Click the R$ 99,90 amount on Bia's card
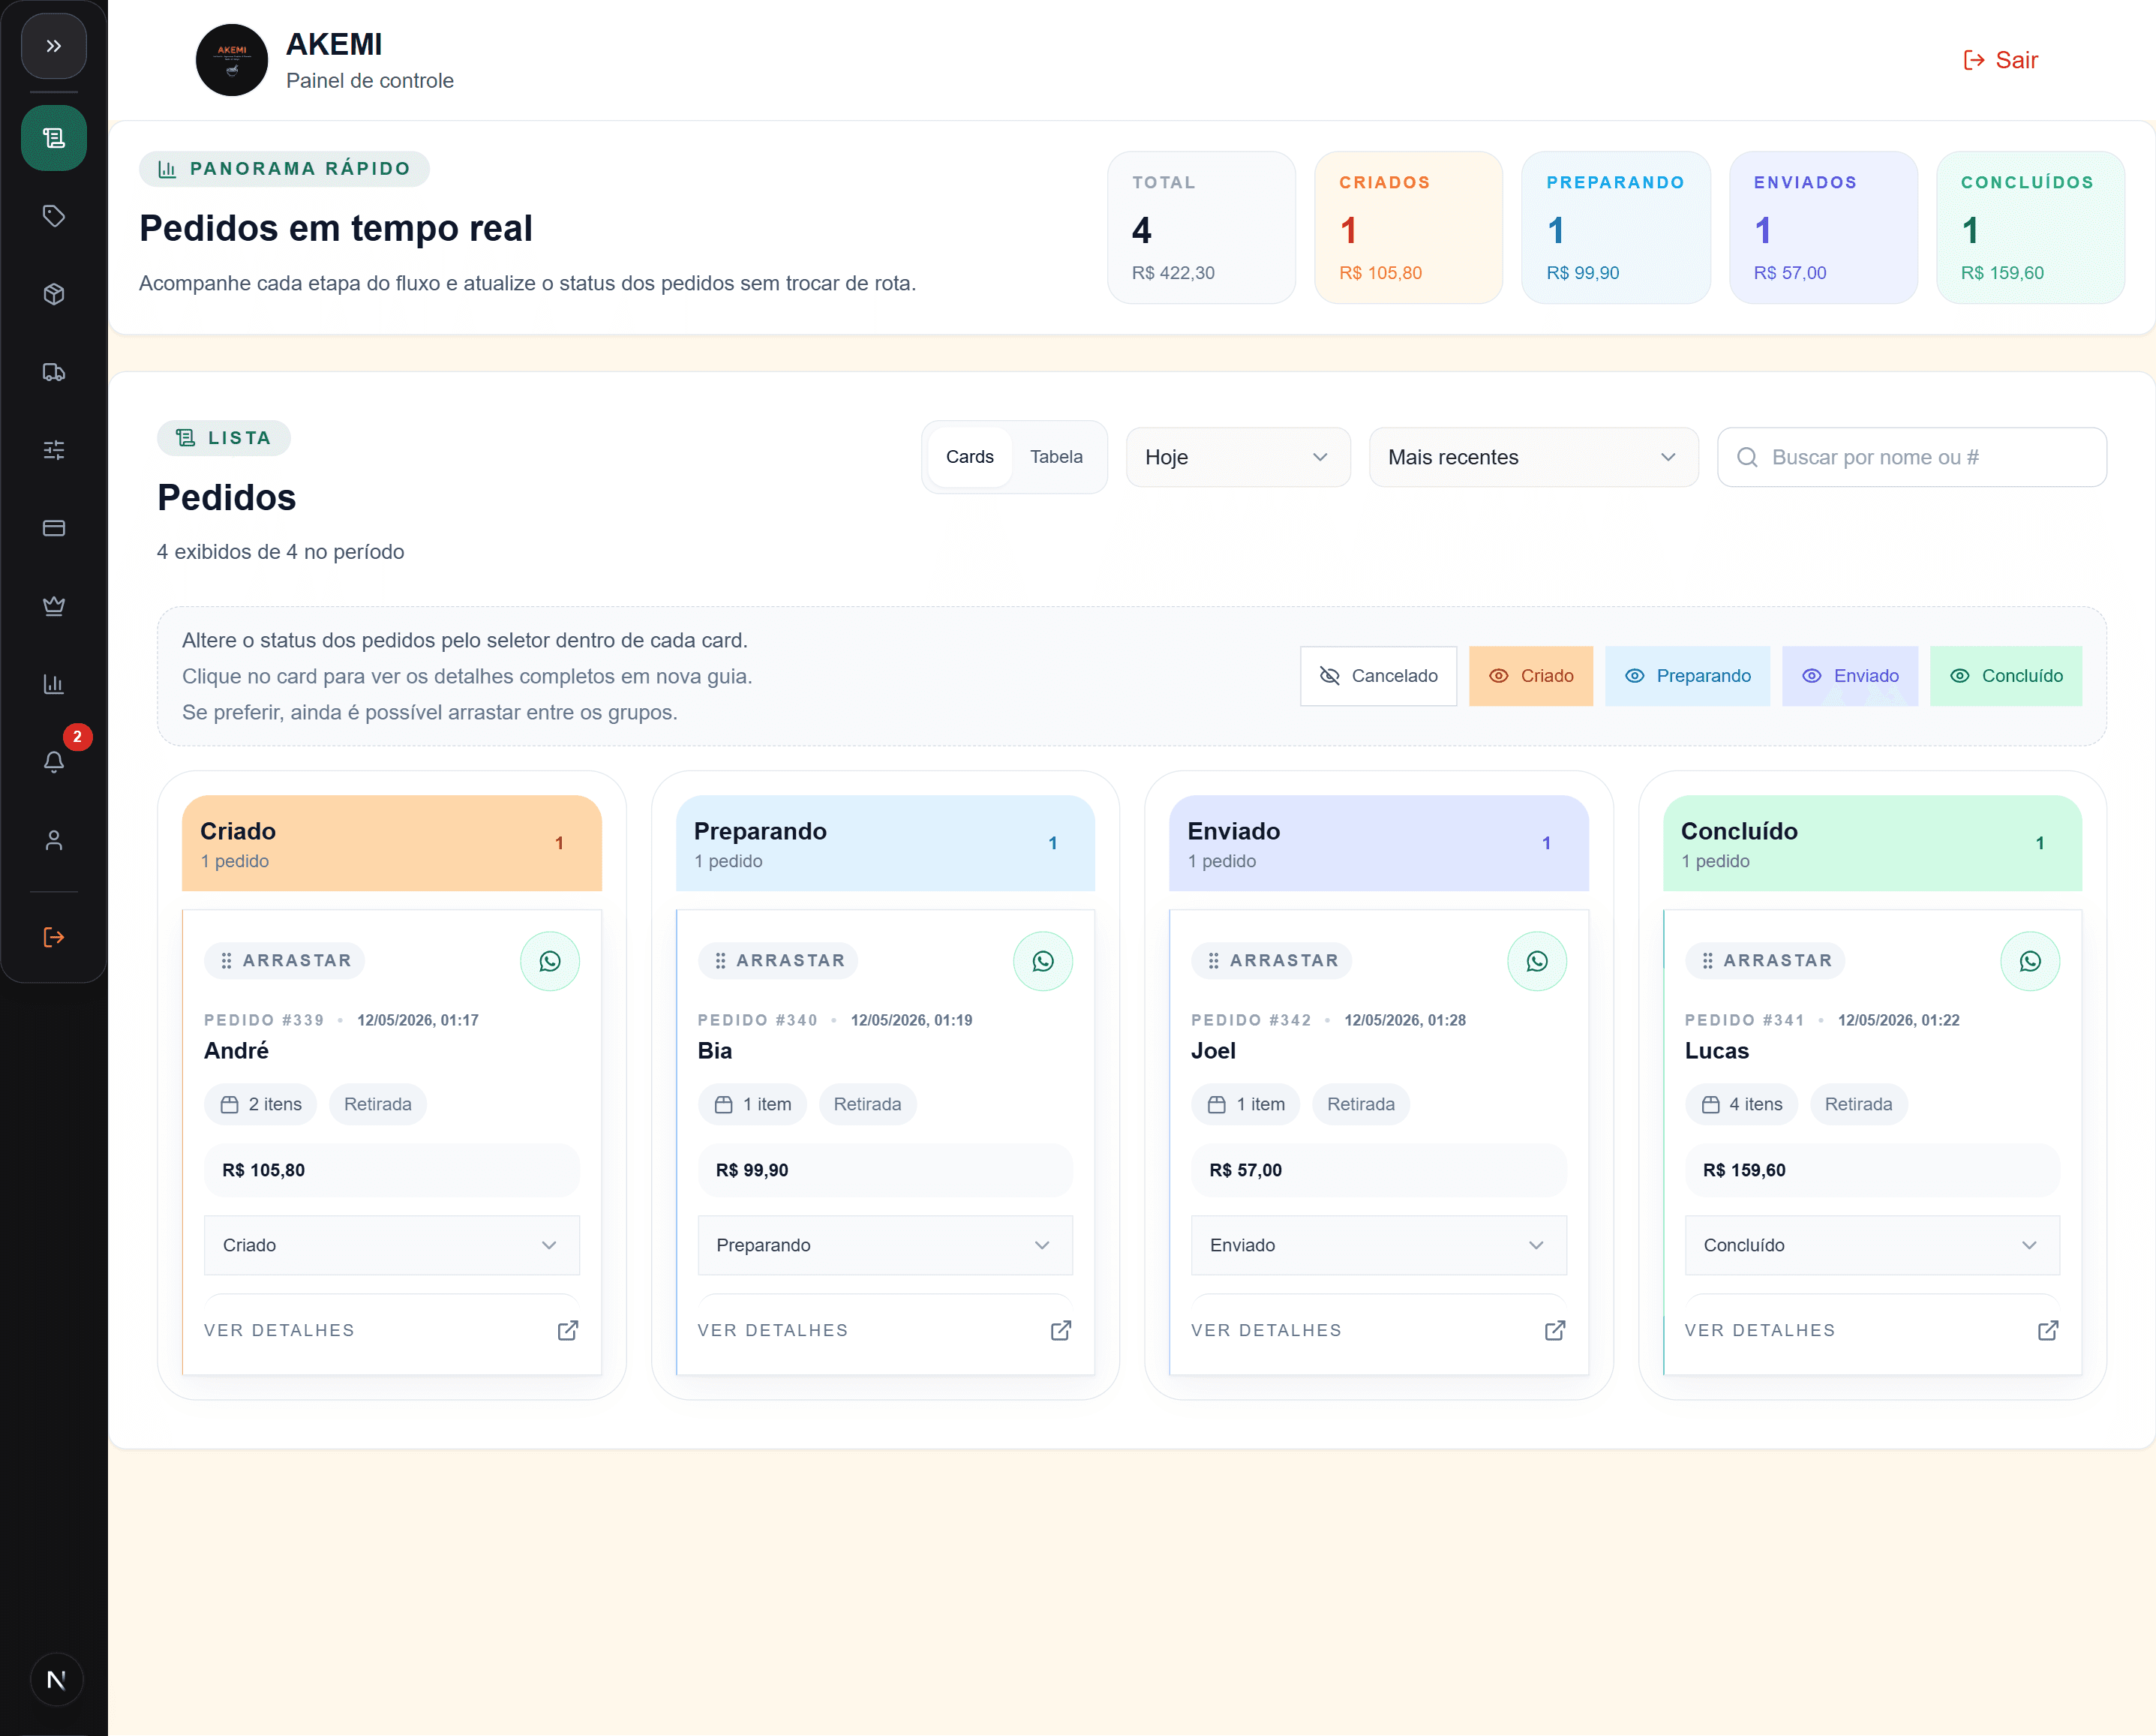 pyautogui.click(x=752, y=1170)
